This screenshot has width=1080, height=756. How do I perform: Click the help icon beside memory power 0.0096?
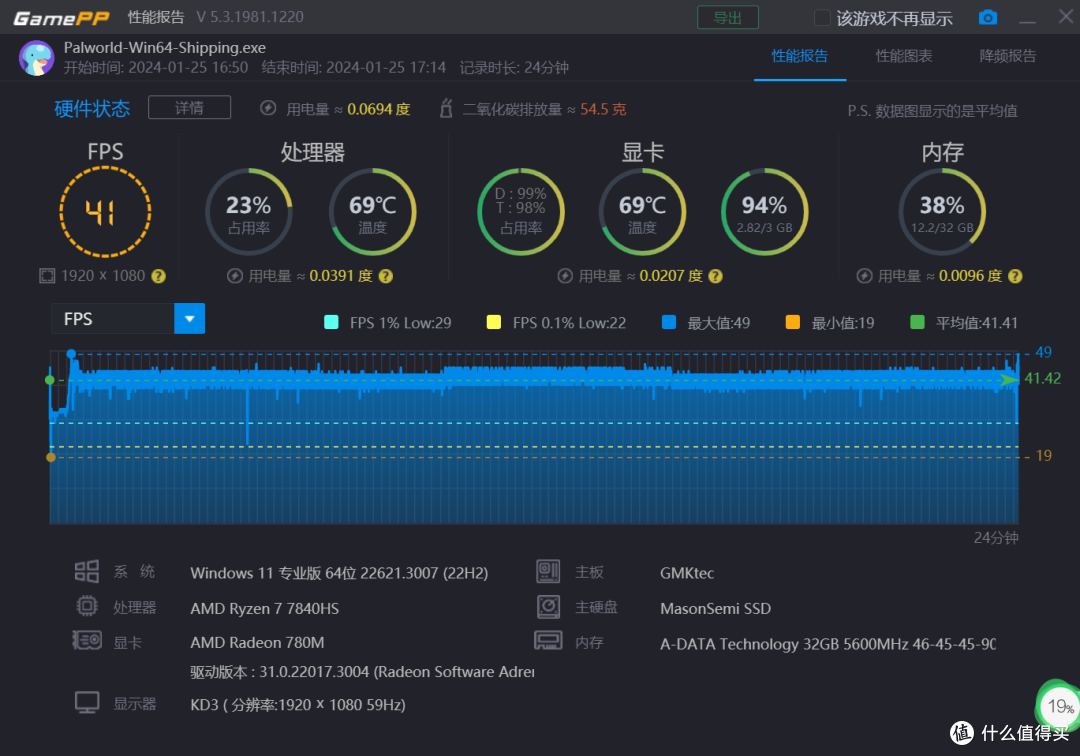(1015, 276)
